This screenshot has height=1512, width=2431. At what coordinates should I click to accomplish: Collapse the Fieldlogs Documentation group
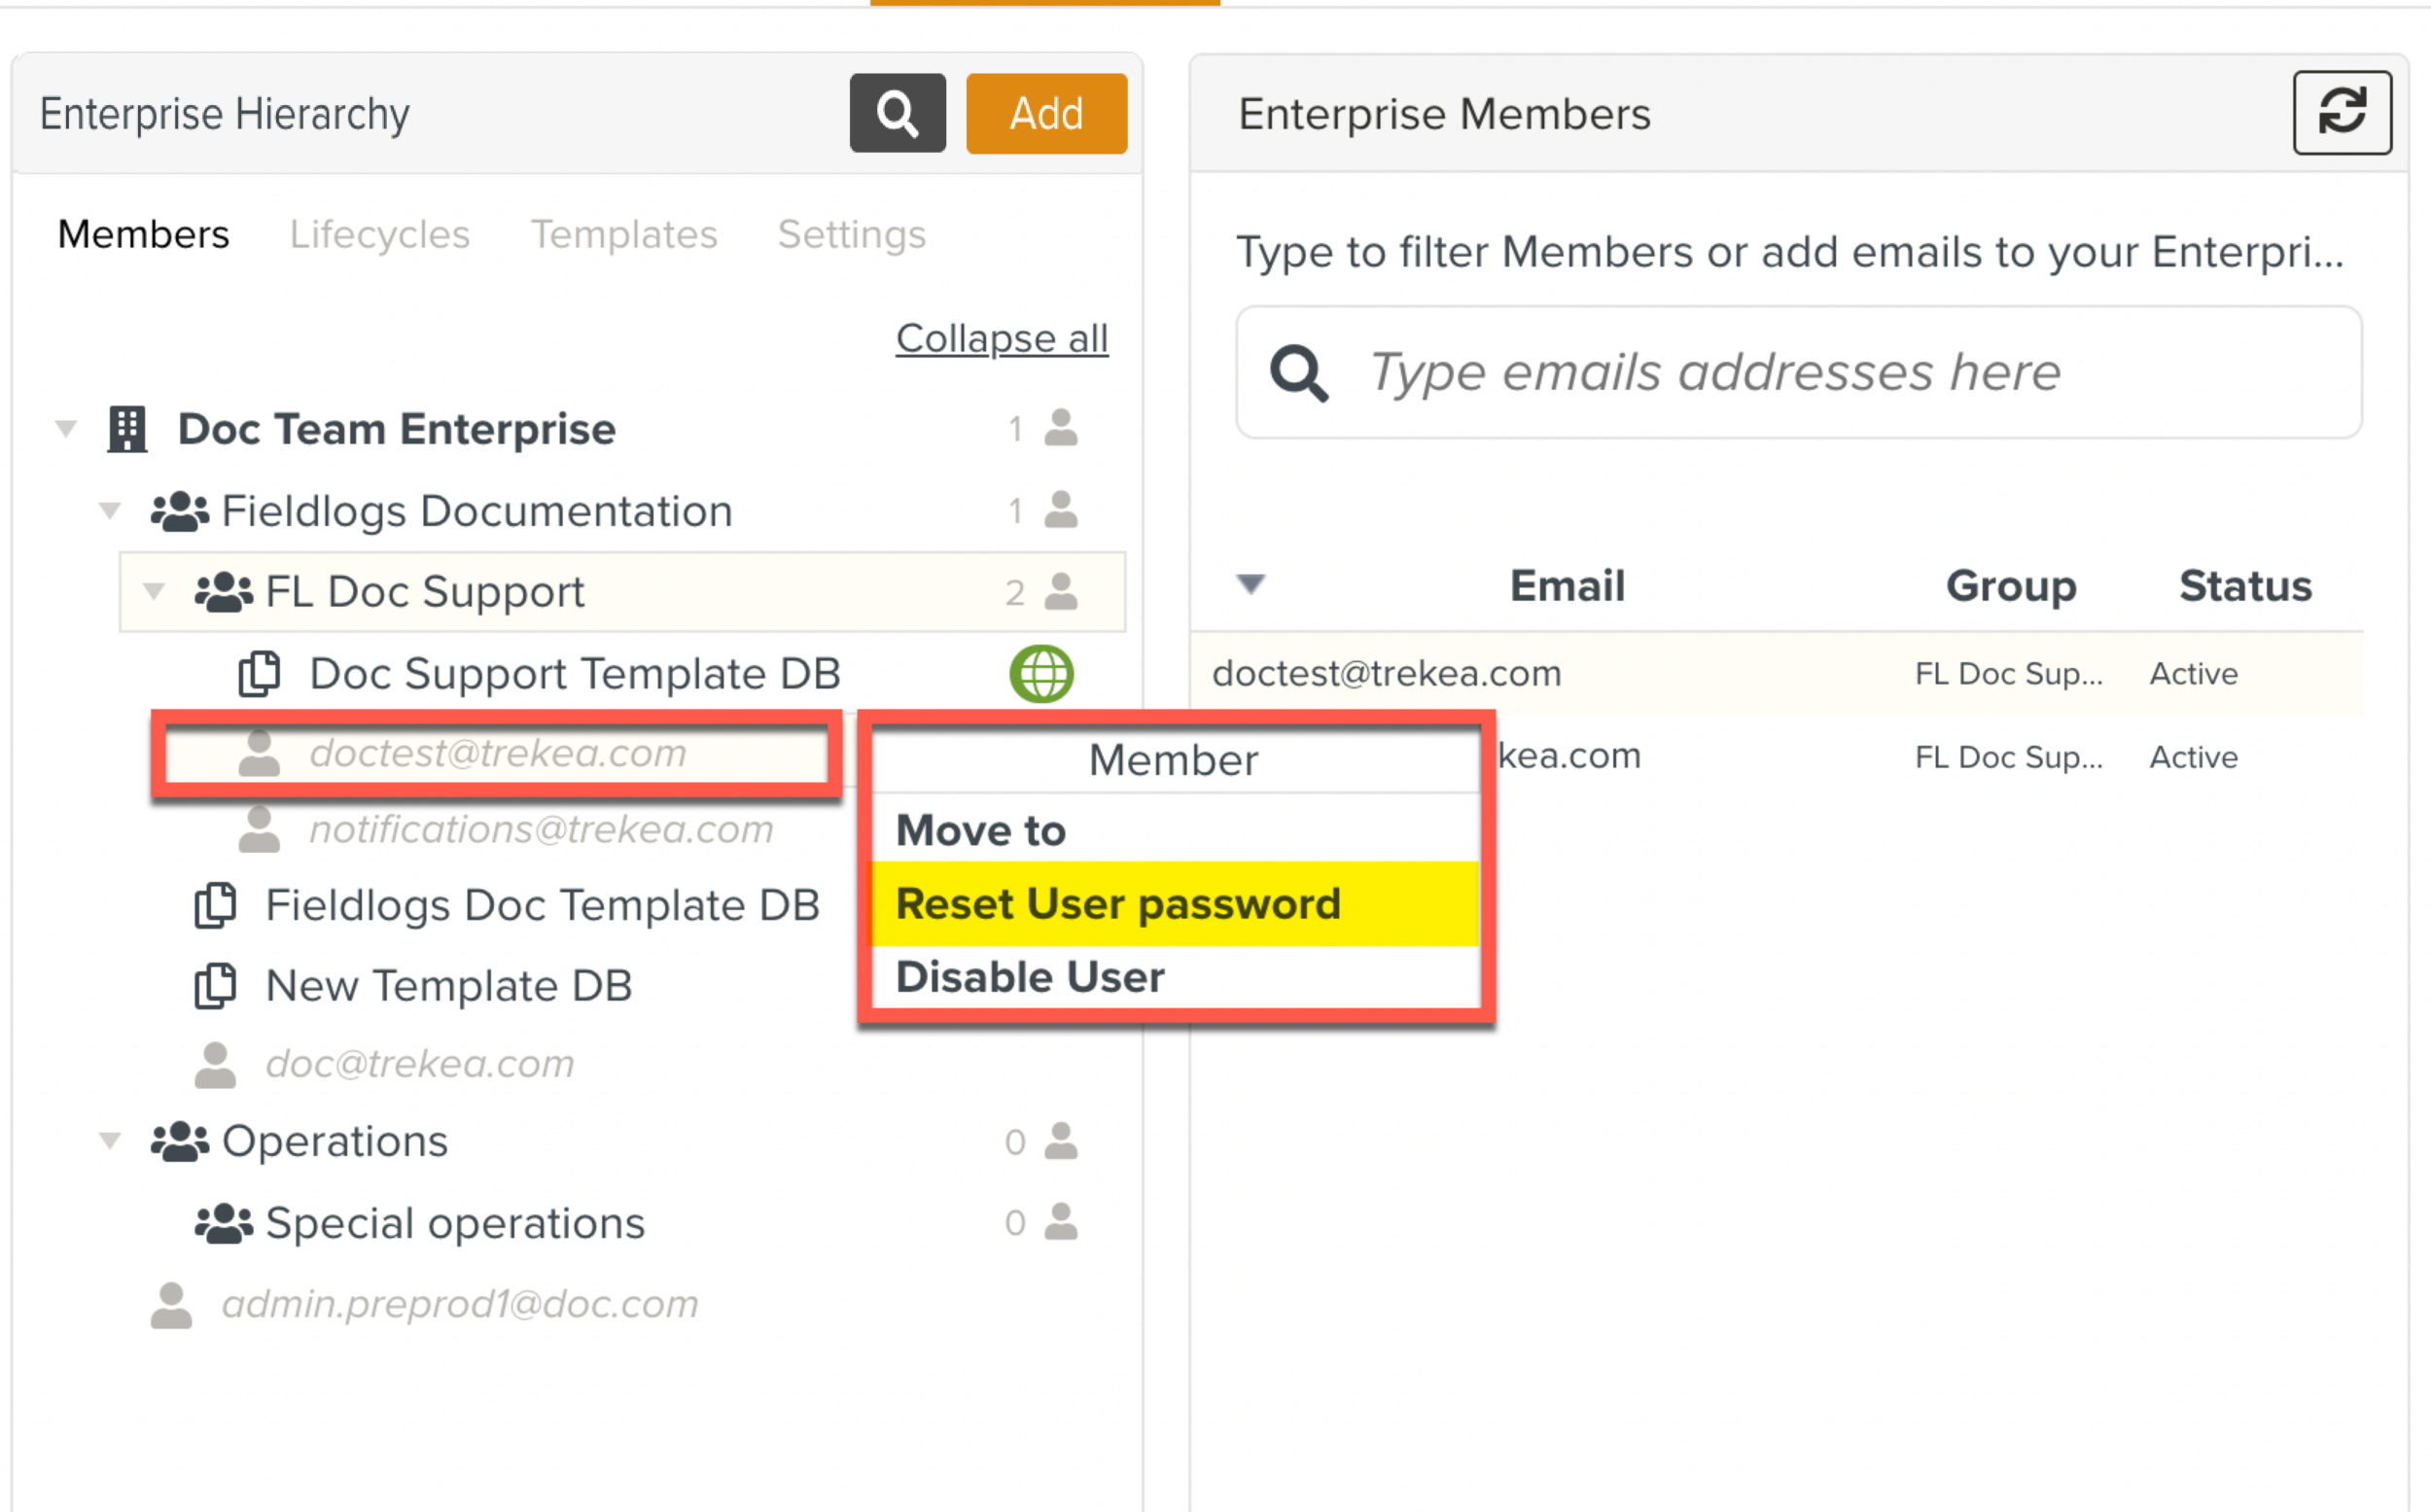pyautogui.click(x=110, y=511)
